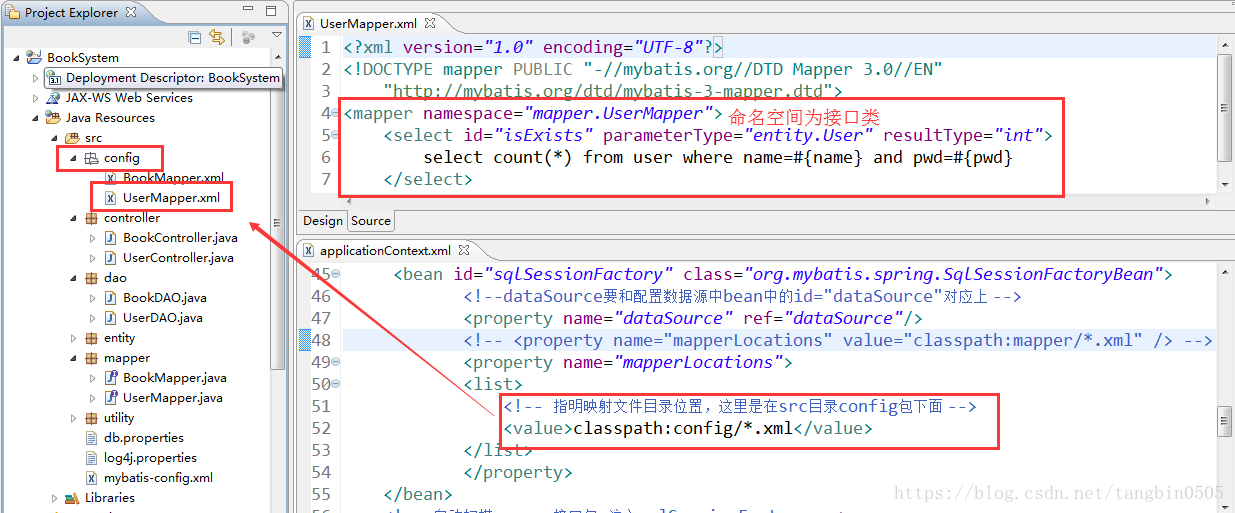Open the Project Explorer View Menu triangle
This screenshot has height=513, width=1235.
pos(277,36)
